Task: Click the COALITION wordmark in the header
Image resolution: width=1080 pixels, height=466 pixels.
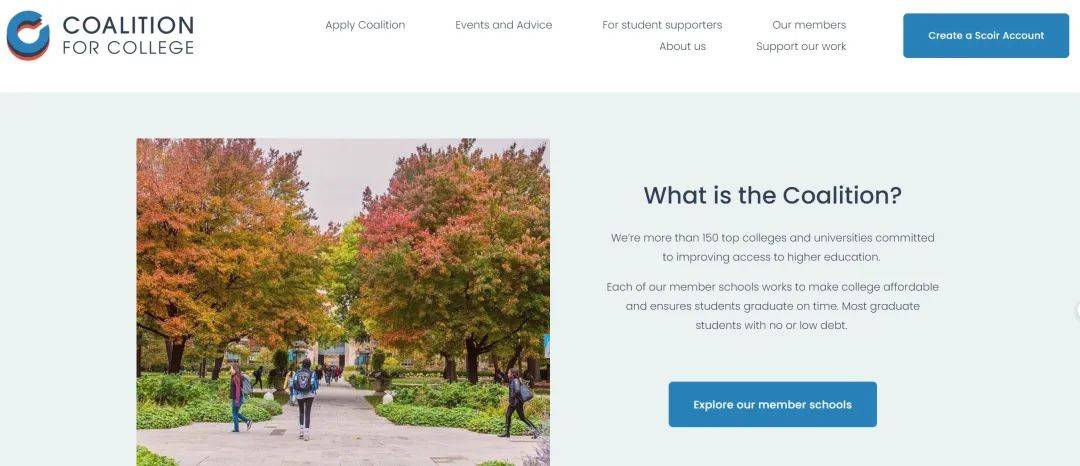Action: (x=128, y=25)
